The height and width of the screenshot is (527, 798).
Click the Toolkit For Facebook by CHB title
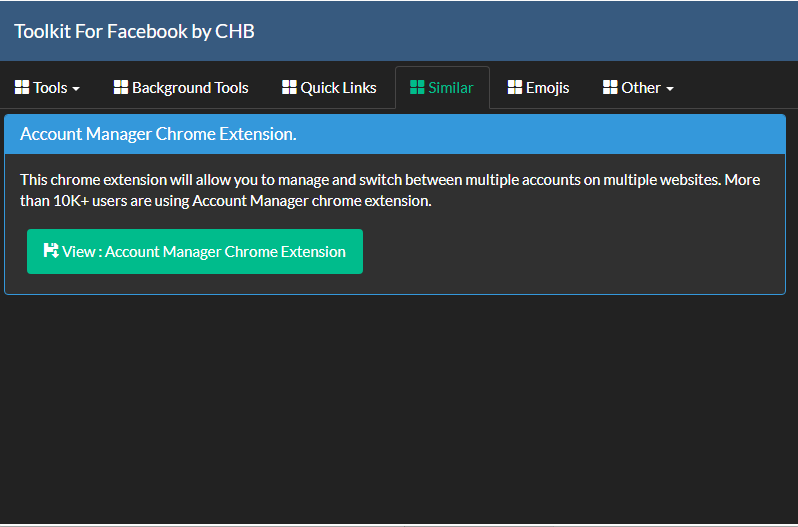click(134, 32)
